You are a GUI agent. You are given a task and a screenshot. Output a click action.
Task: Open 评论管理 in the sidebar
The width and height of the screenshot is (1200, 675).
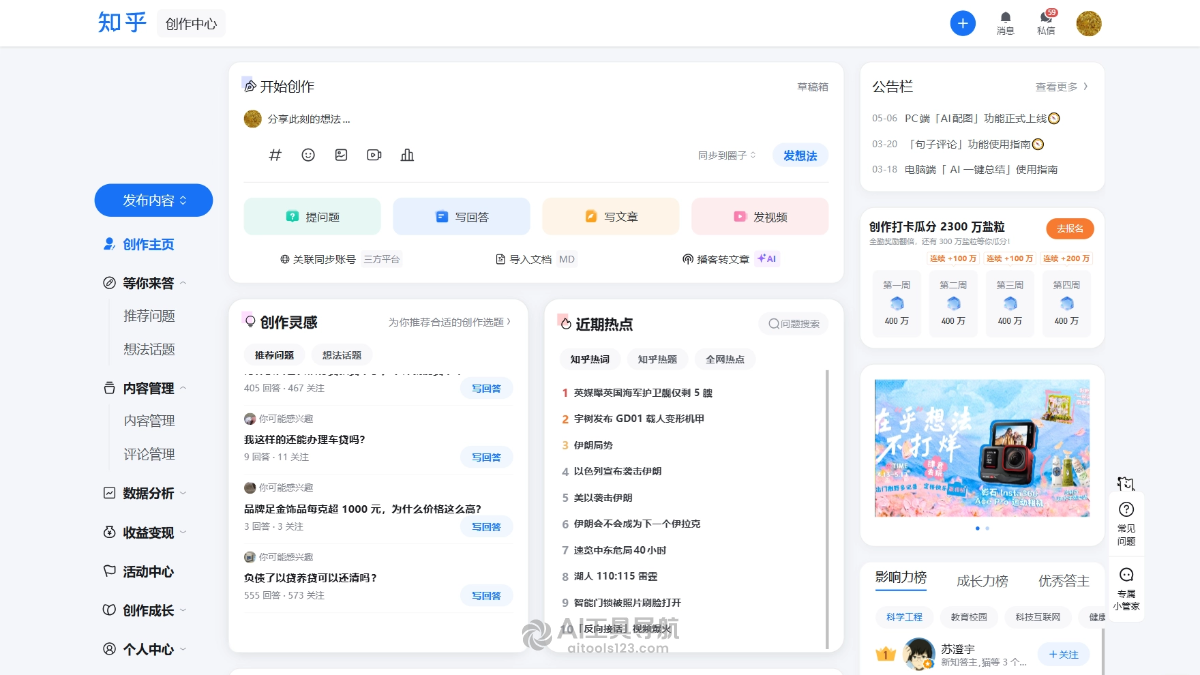pyautogui.click(x=149, y=454)
